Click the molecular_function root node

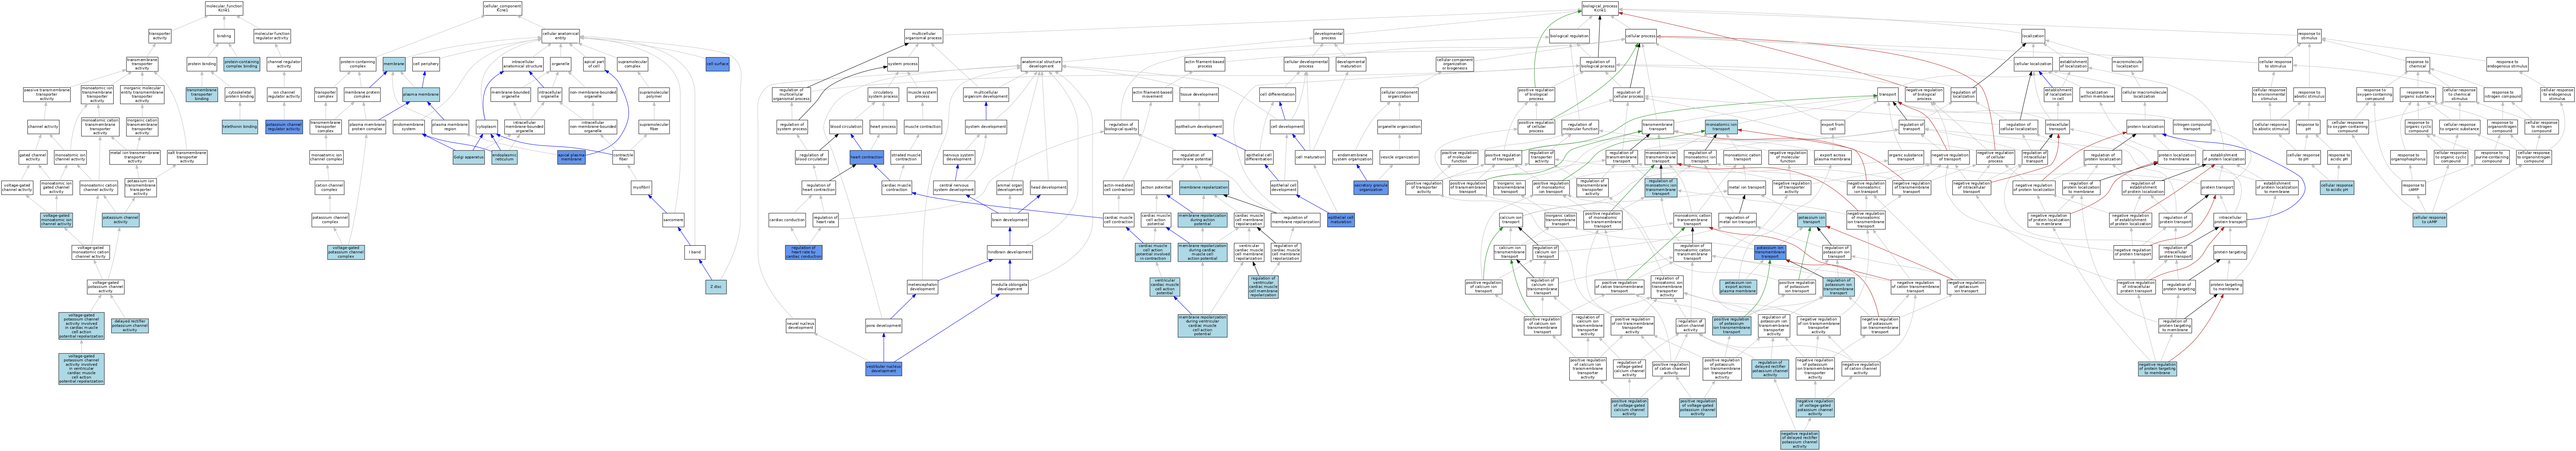point(224,8)
